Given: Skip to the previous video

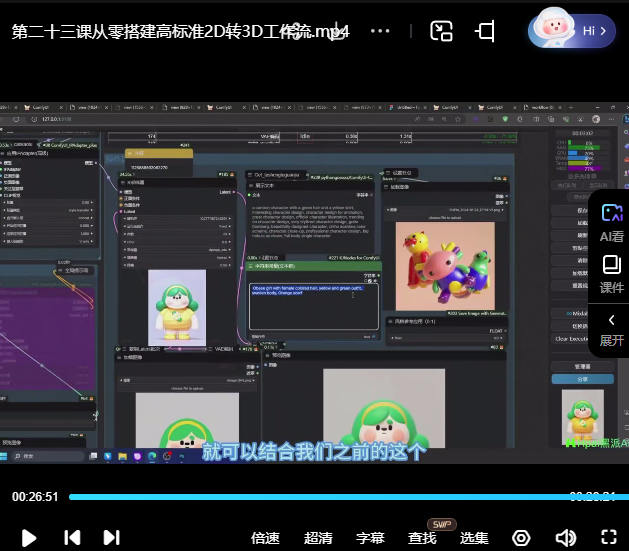Looking at the screenshot, I should [x=72, y=537].
